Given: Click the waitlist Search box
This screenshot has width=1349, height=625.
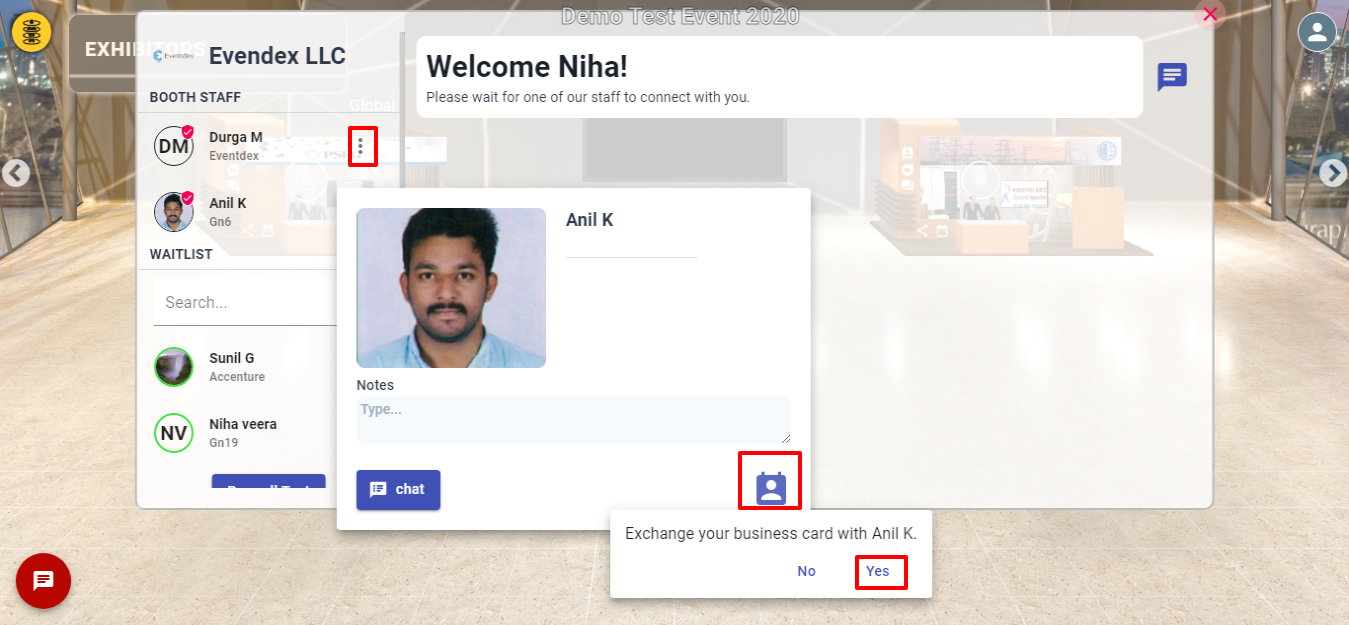Looking at the screenshot, I should tap(245, 302).
